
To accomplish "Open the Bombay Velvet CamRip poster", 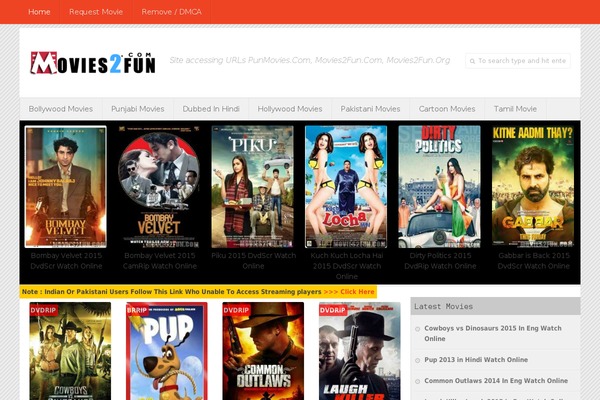I will pyautogui.click(x=159, y=187).
